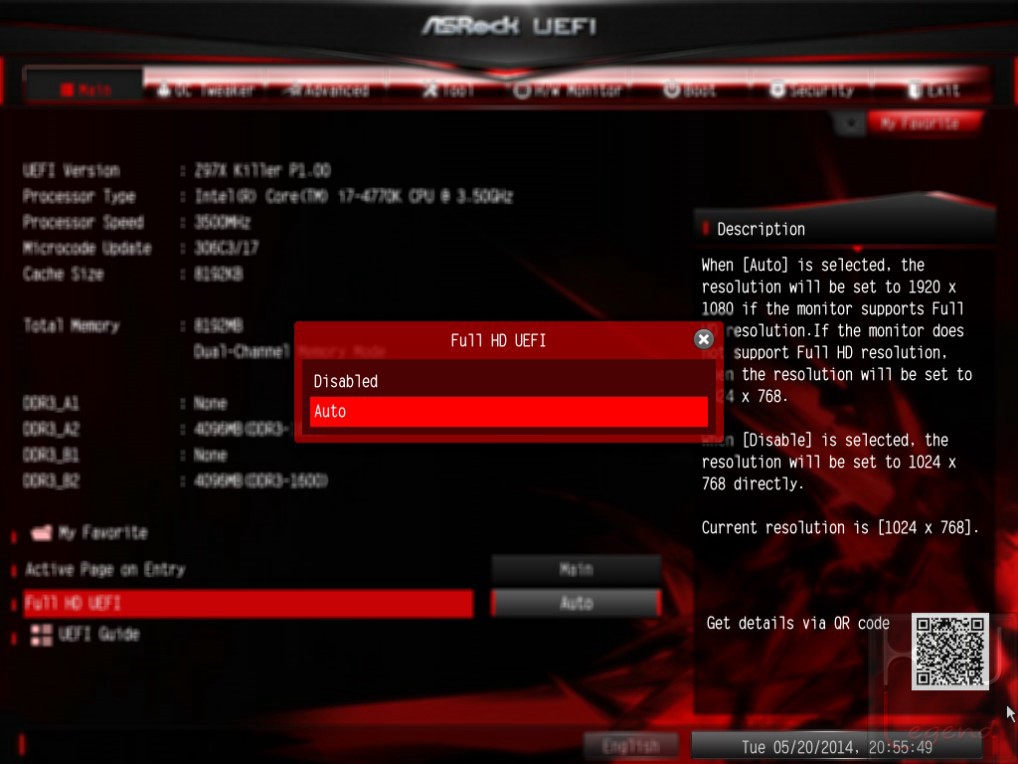
Task: Click the 'Current resolution is [1024 x 768]' text
Action: pos(840,527)
